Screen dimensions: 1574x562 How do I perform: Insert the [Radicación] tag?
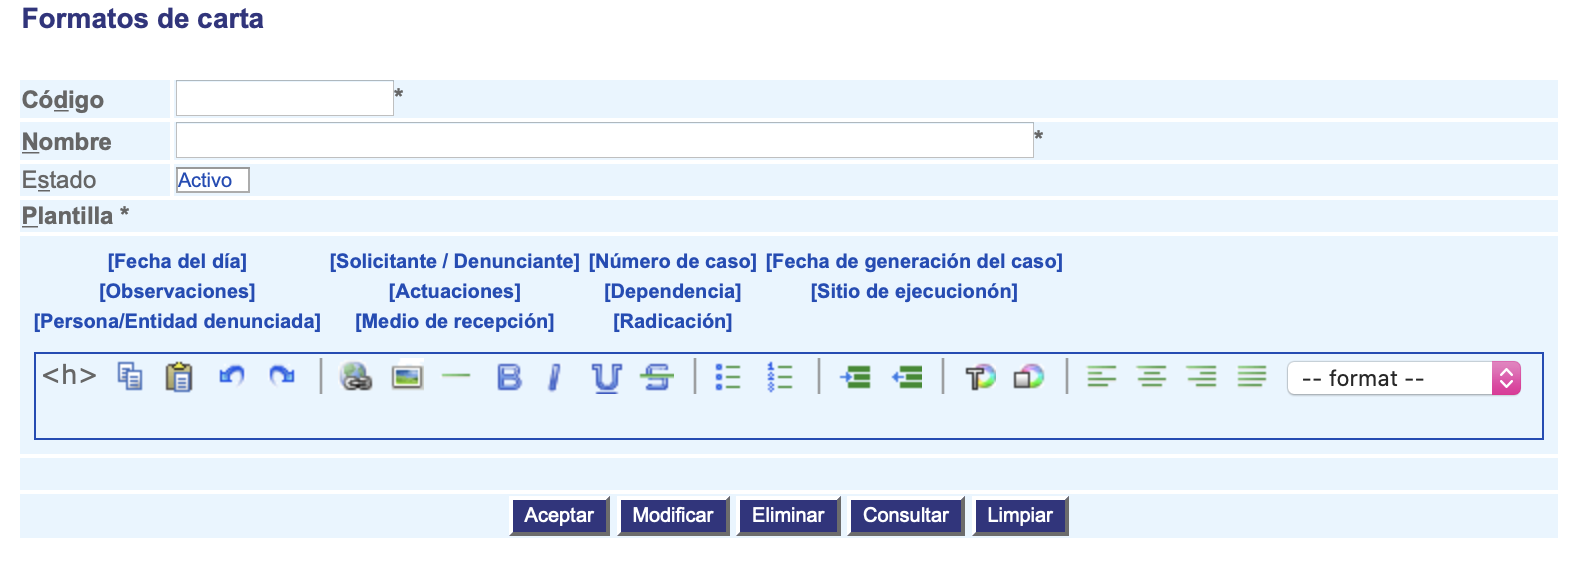673,321
